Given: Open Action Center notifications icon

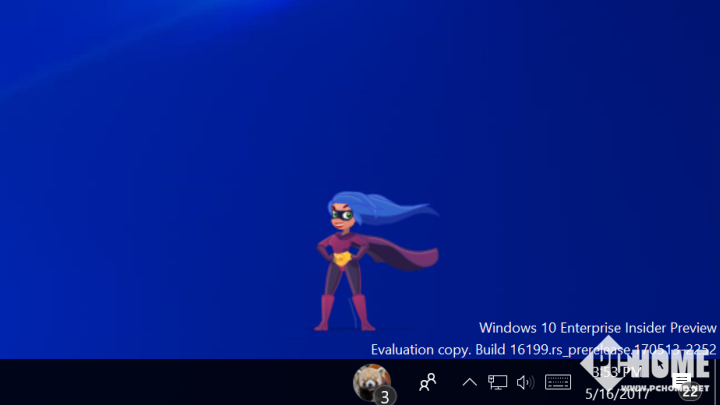Looking at the screenshot, I should tap(682, 381).
